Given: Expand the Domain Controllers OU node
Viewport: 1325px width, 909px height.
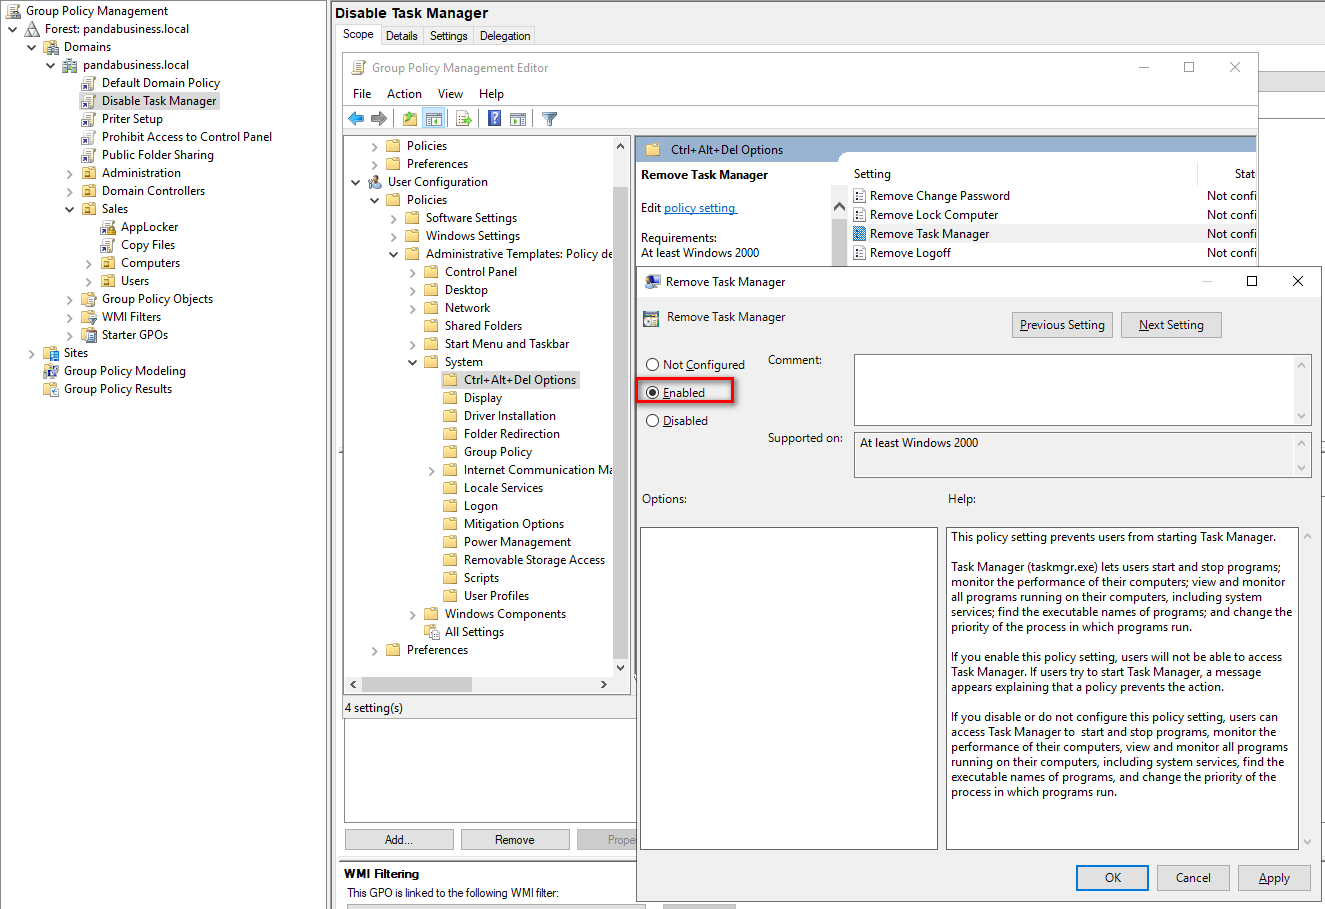Looking at the screenshot, I should (70, 191).
